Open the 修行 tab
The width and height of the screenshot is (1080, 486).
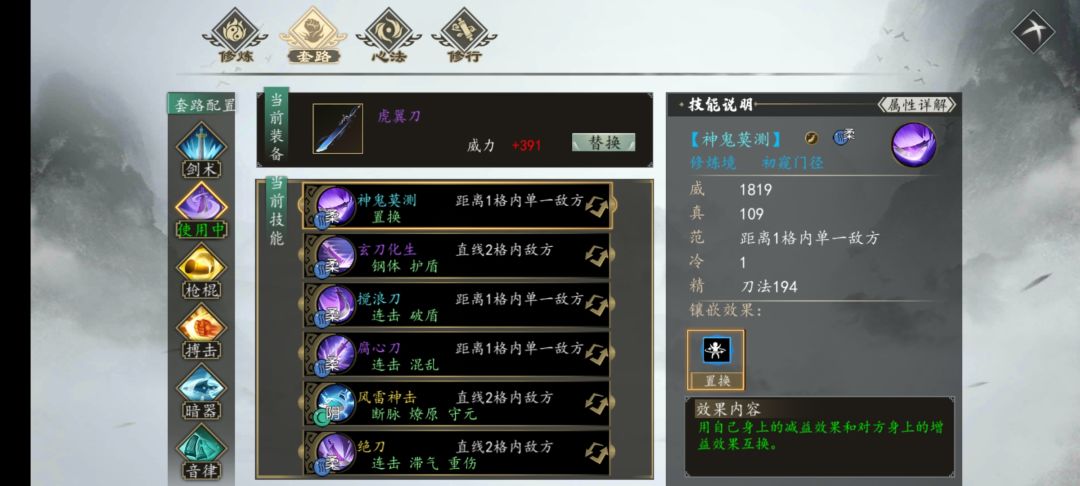464,34
